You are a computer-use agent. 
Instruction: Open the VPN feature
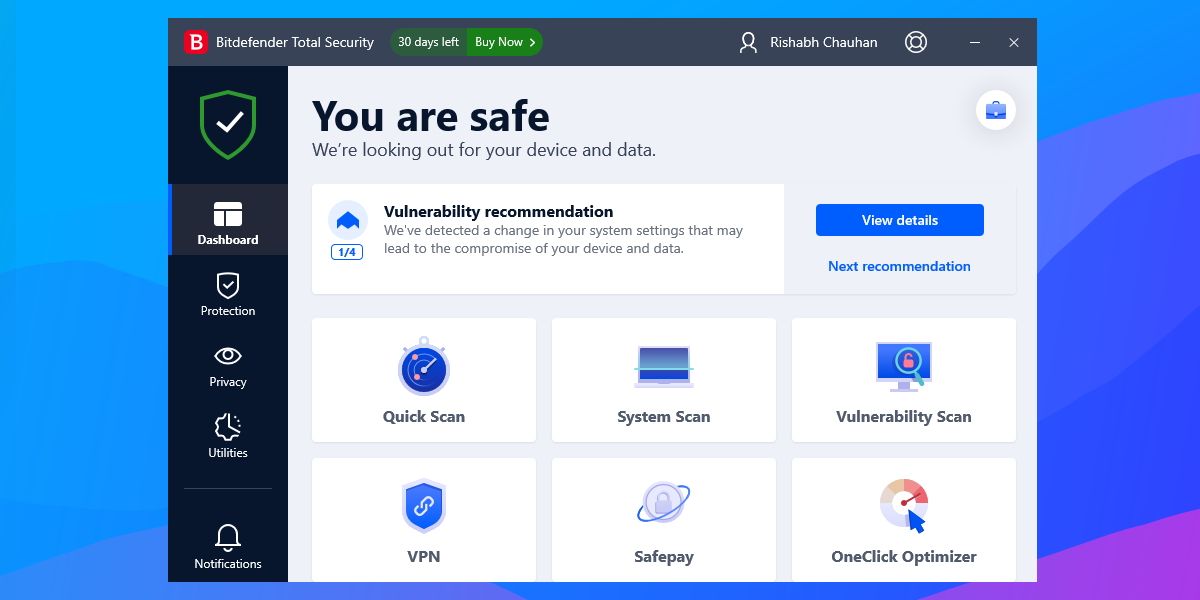coord(423,520)
